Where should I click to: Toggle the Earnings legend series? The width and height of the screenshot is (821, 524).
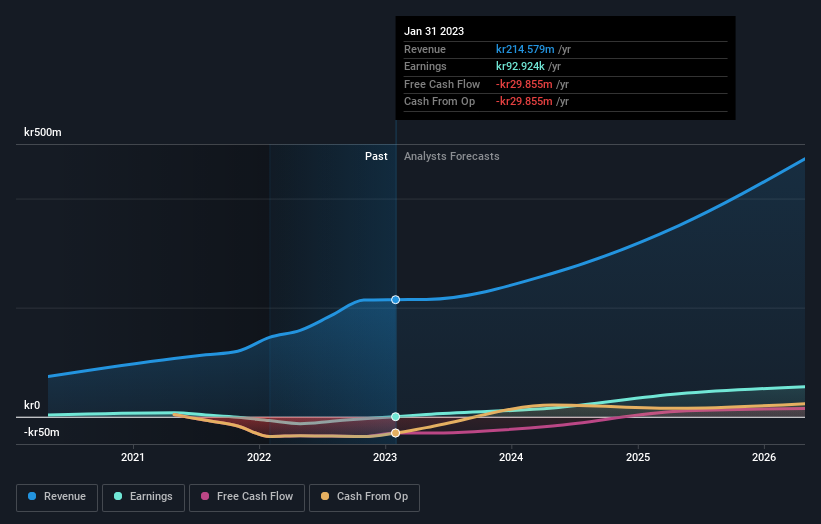coord(143,497)
